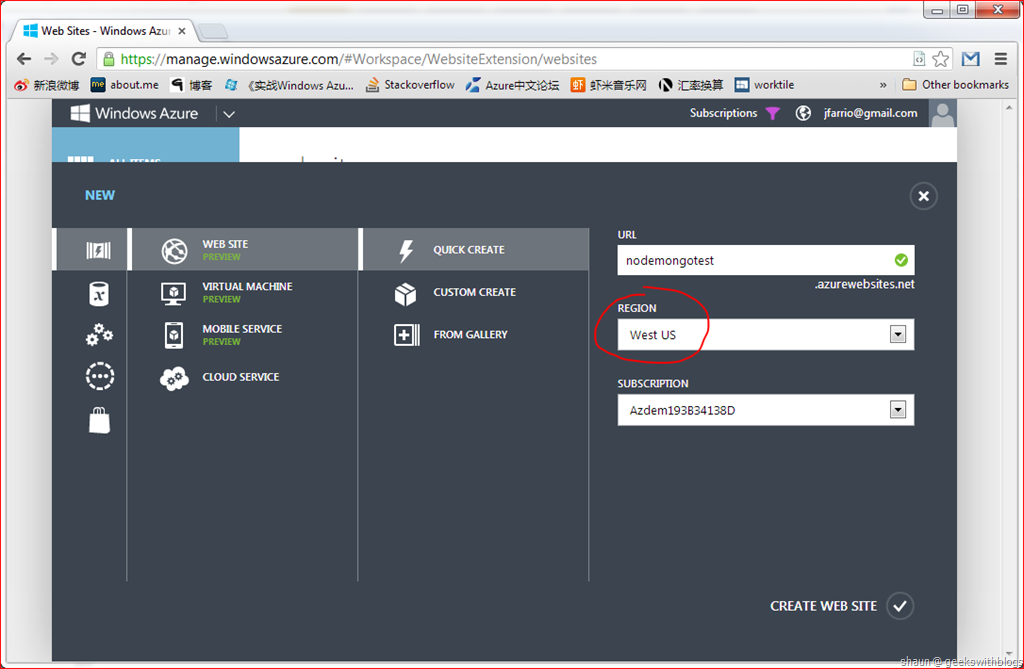
Task: Click the Quick Create lightning icon
Action: (406, 250)
